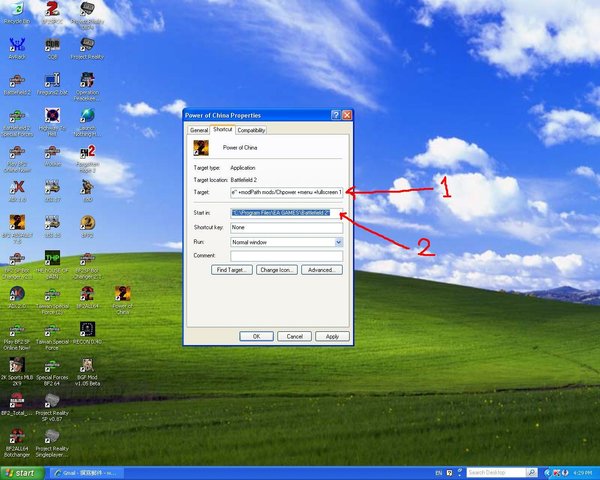Select the Special Forces BF2 64 shortcut
Image resolution: width=600 pixels, height=480 pixels.
52,372
